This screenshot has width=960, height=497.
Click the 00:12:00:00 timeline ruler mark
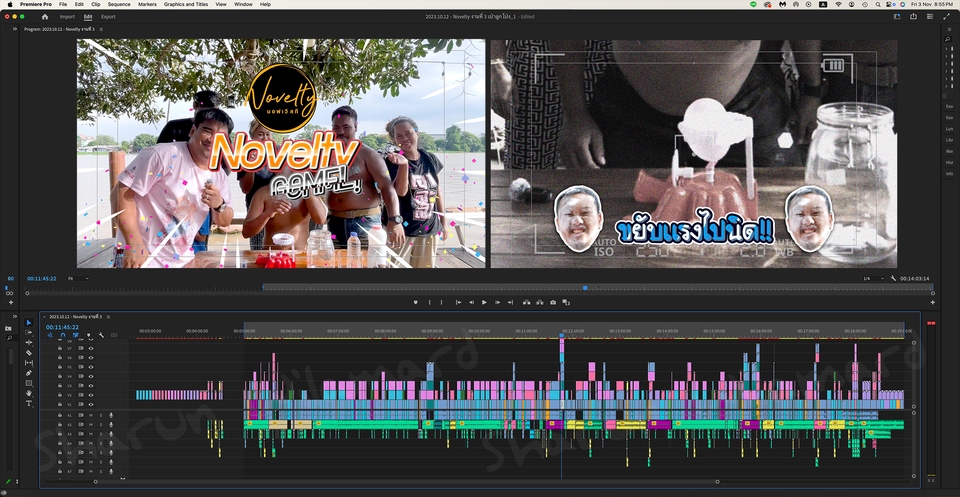click(x=573, y=331)
